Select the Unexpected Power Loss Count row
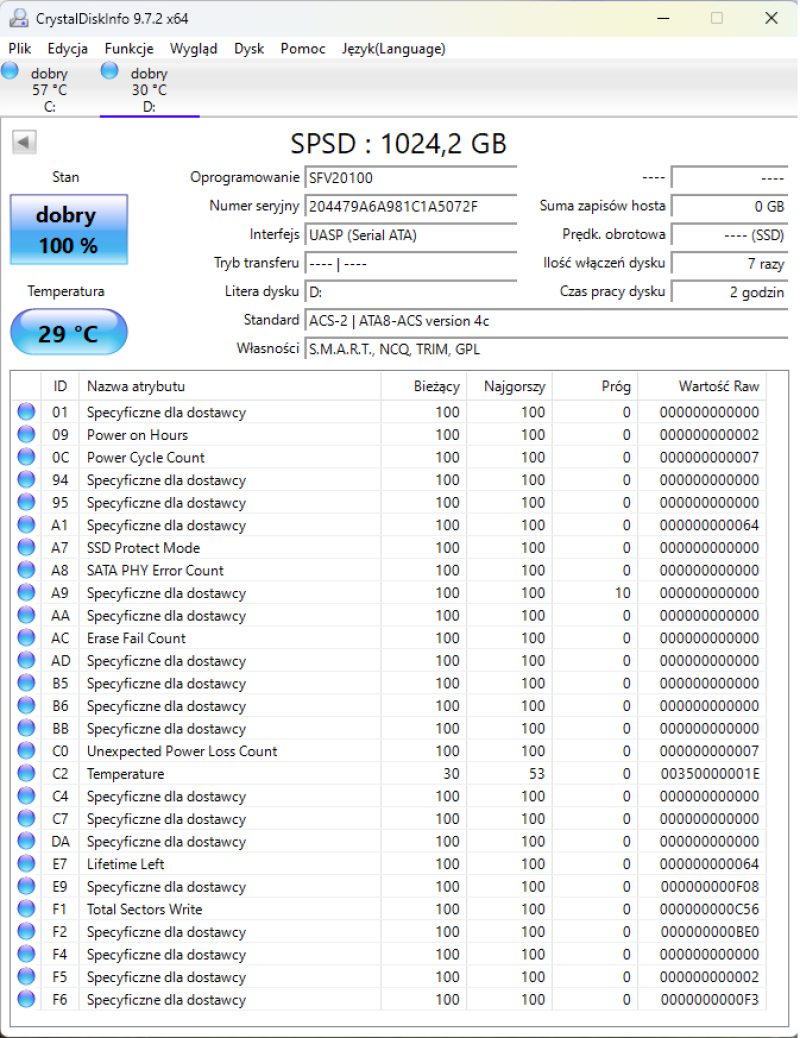This screenshot has height=1038, width=800. tap(182, 751)
